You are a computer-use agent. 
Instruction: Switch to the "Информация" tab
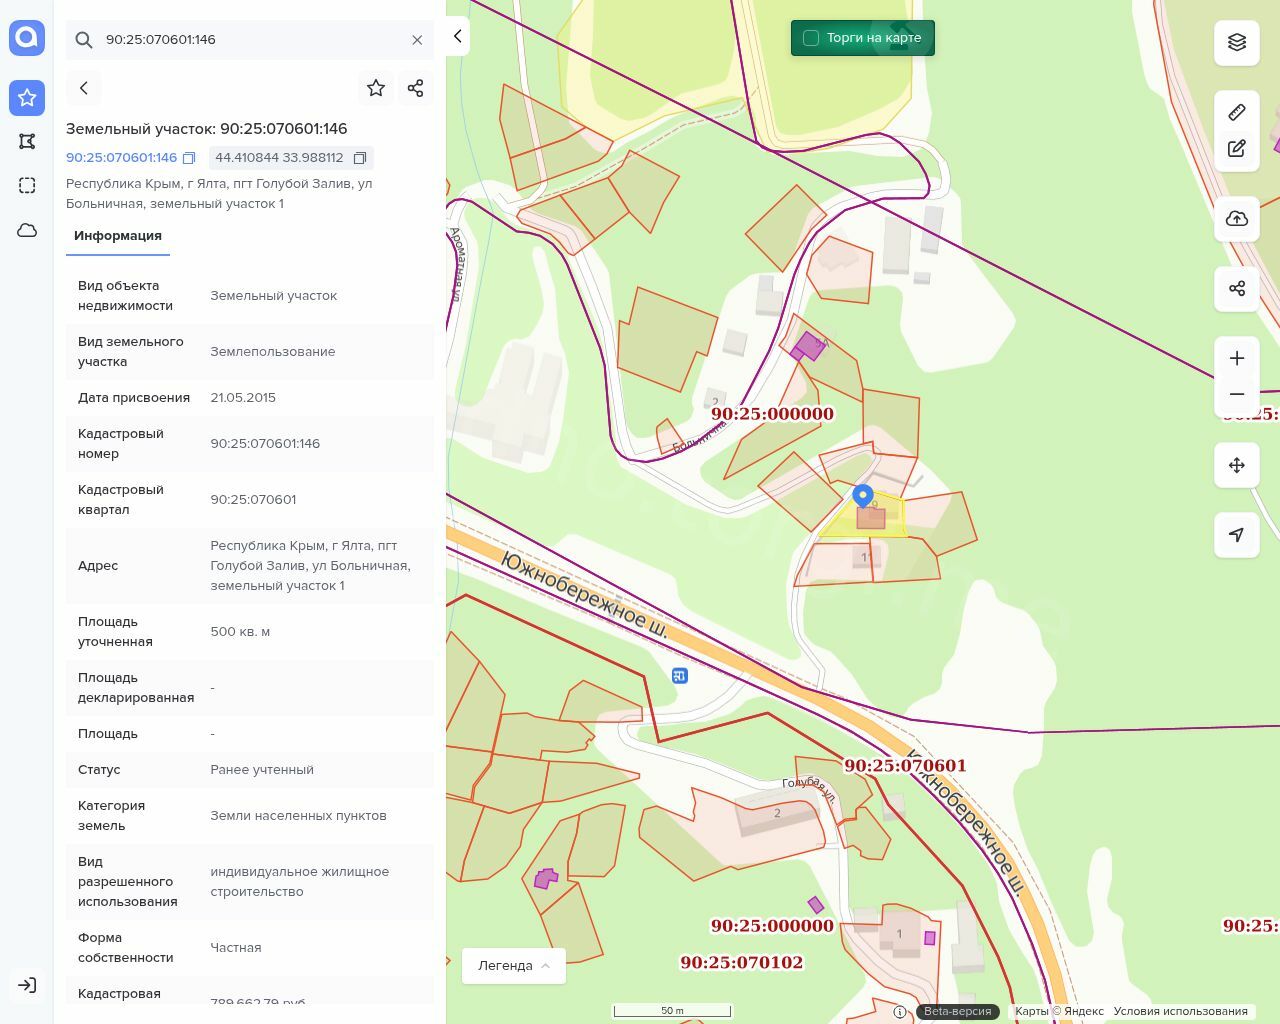click(x=118, y=236)
